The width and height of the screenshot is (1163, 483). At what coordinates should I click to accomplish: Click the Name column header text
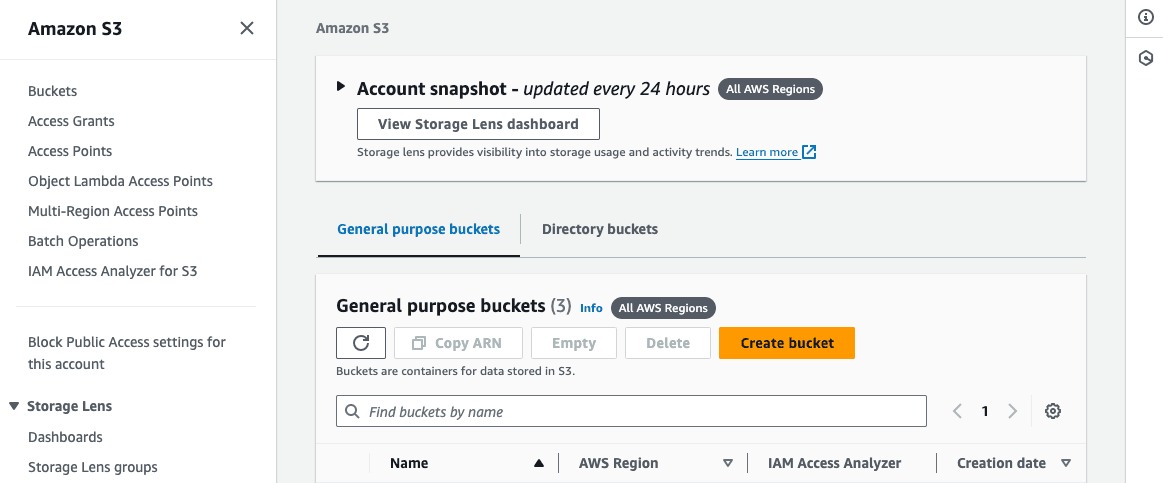(x=409, y=463)
